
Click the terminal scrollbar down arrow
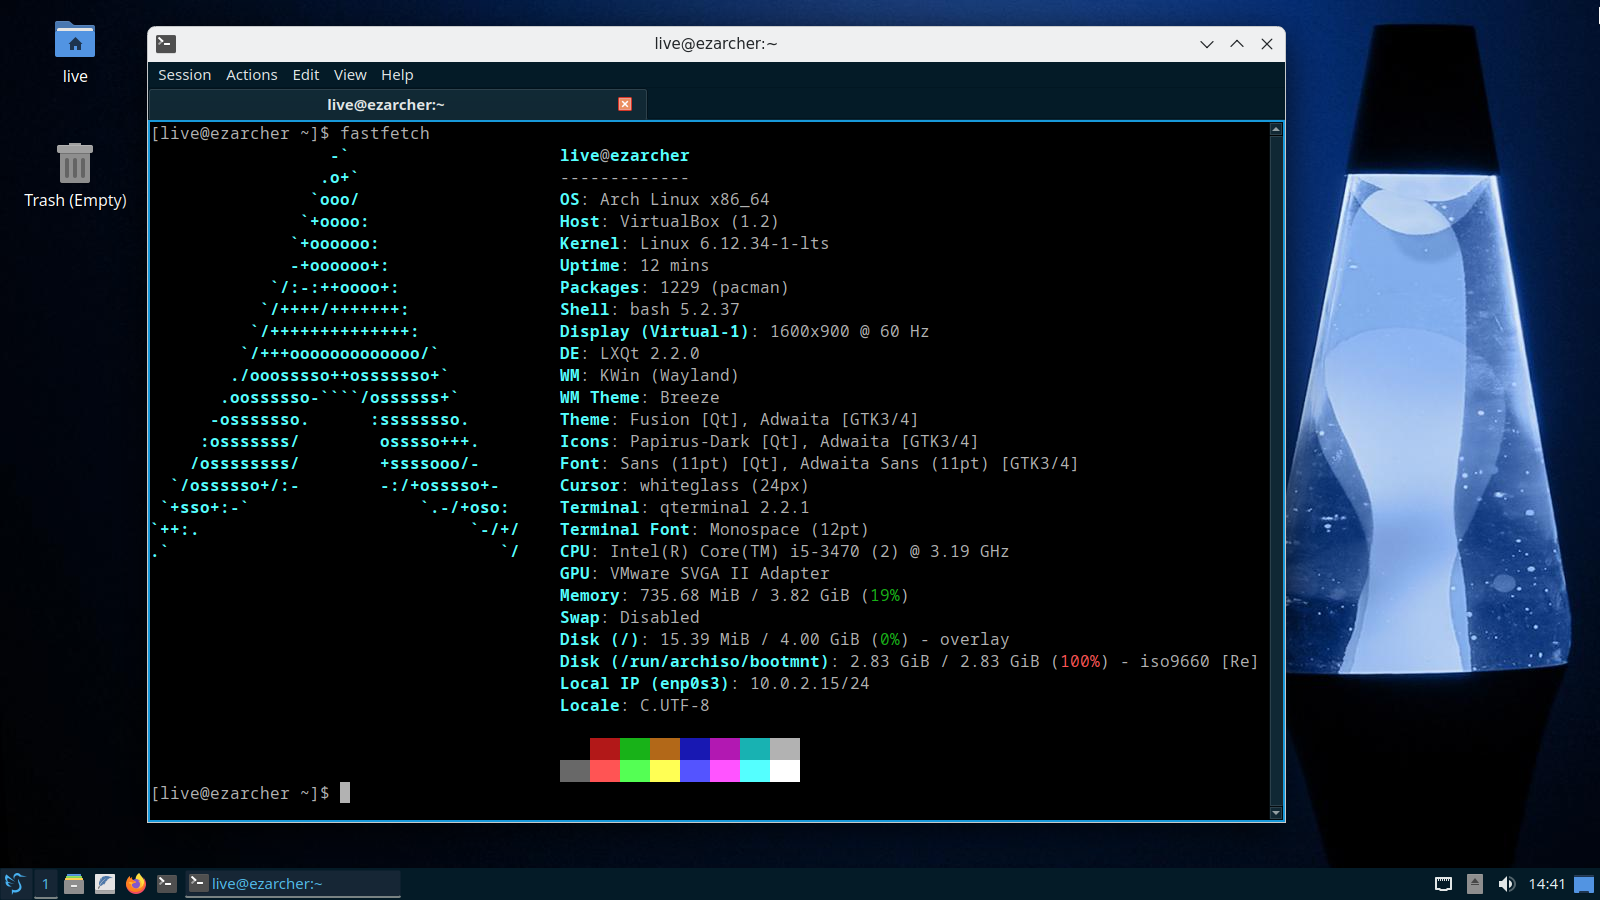[1276, 813]
